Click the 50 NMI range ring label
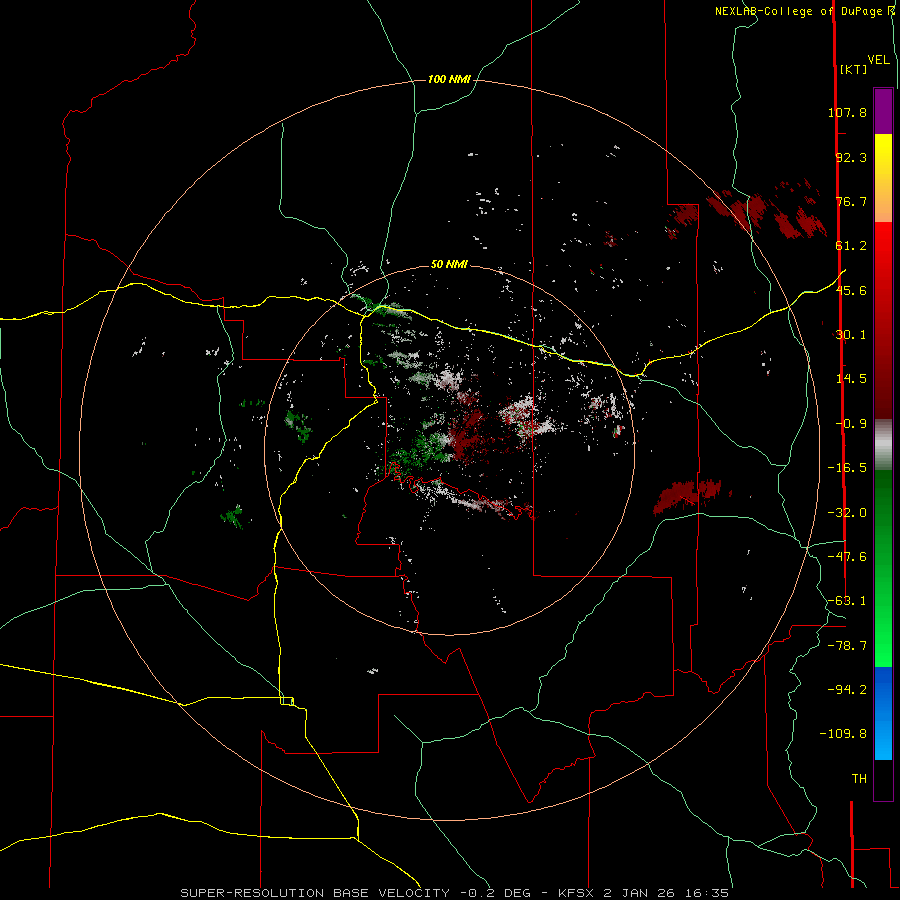 (449, 264)
